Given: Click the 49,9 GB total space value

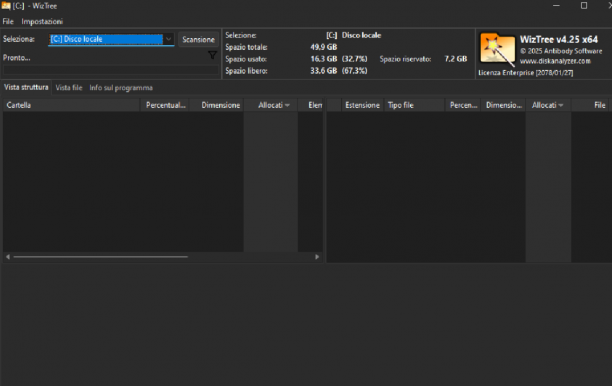Looking at the screenshot, I should pyautogui.click(x=324, y=47).
